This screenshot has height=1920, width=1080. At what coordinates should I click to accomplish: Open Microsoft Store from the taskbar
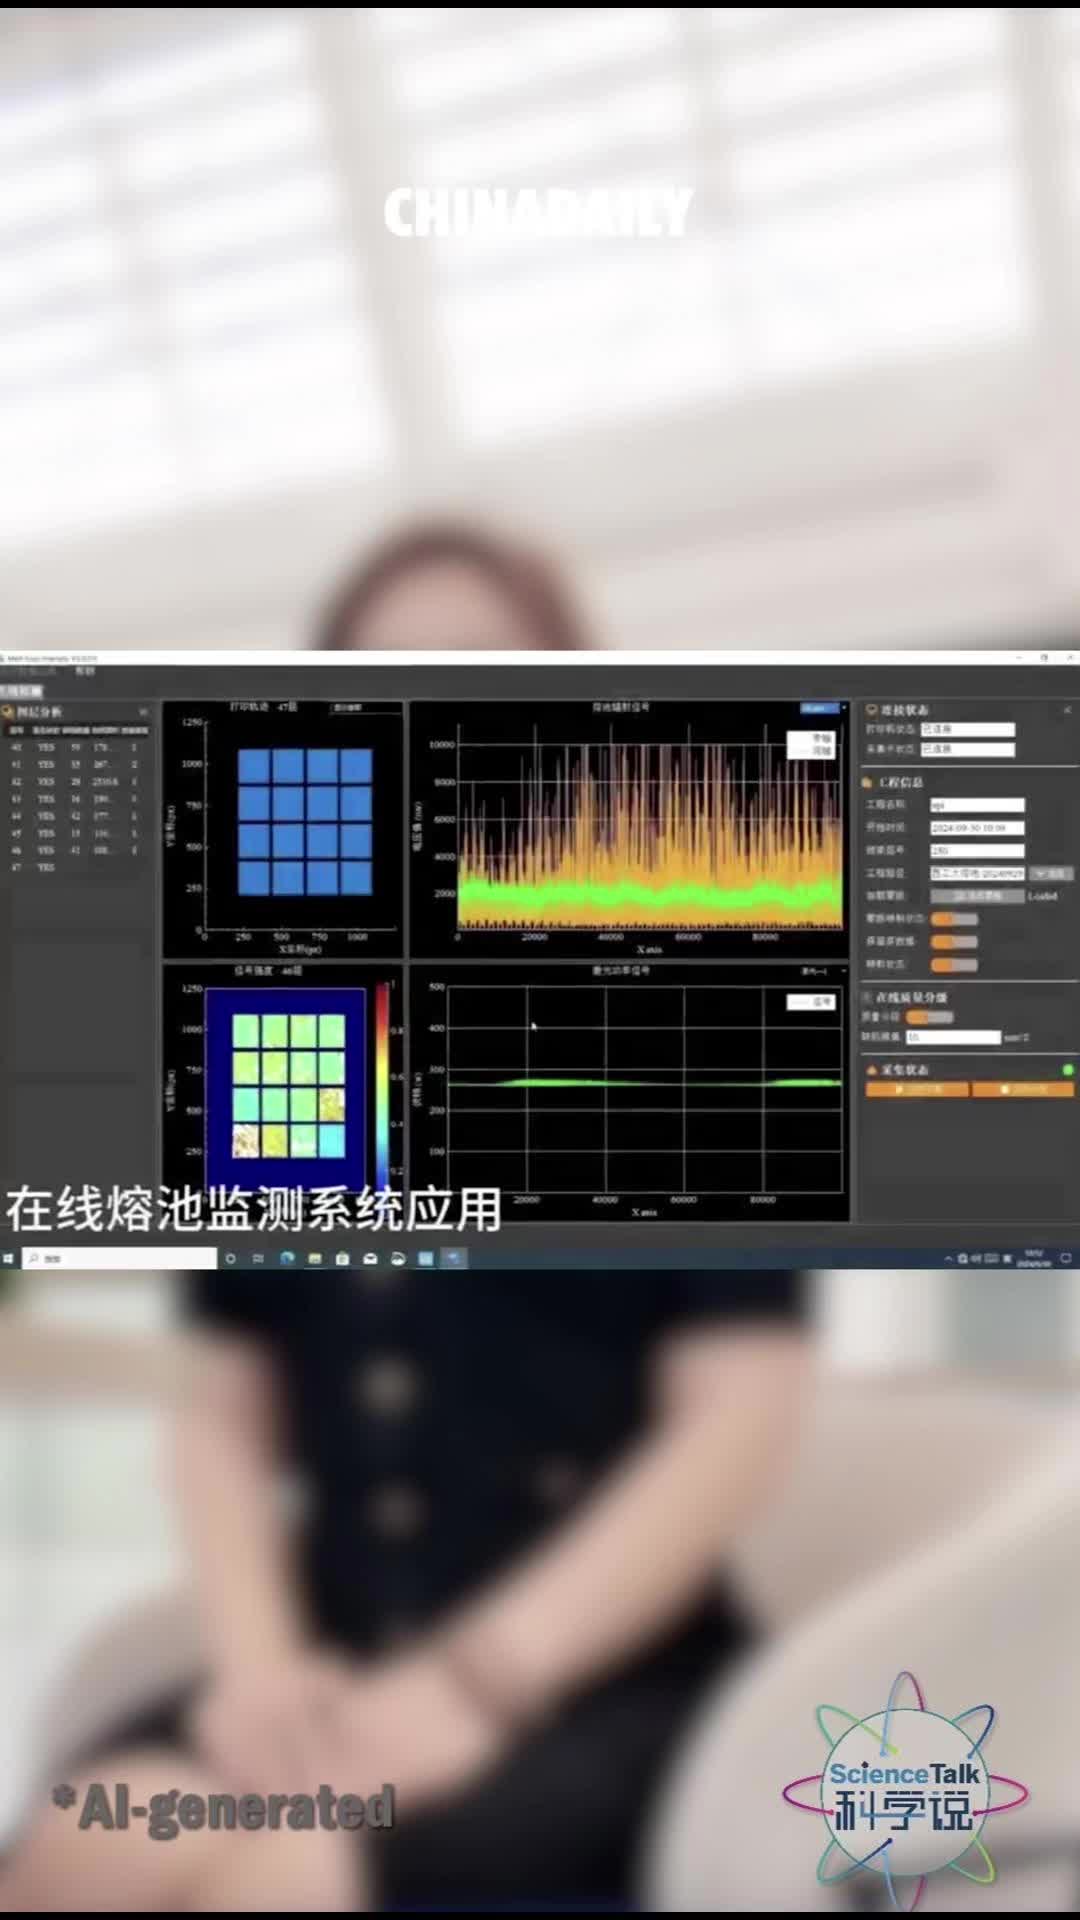pos(342,1258)
